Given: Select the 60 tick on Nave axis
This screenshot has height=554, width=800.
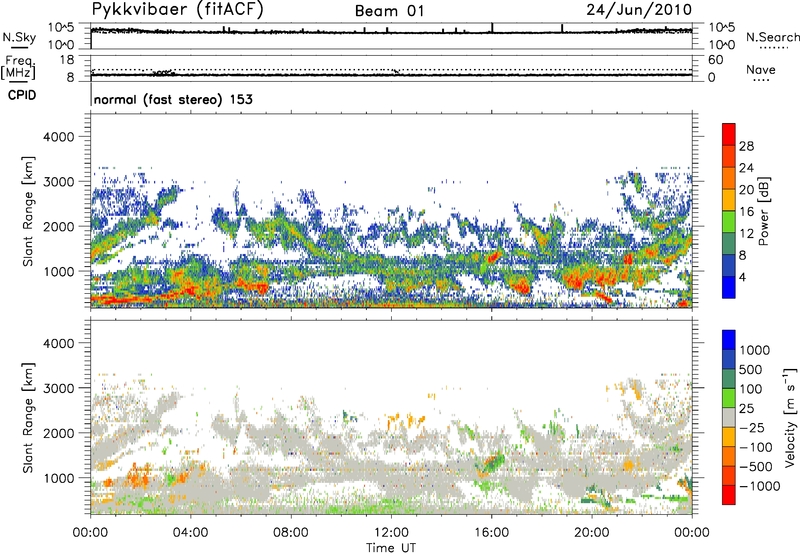Looking at the screenshot, I should point(715,60).
